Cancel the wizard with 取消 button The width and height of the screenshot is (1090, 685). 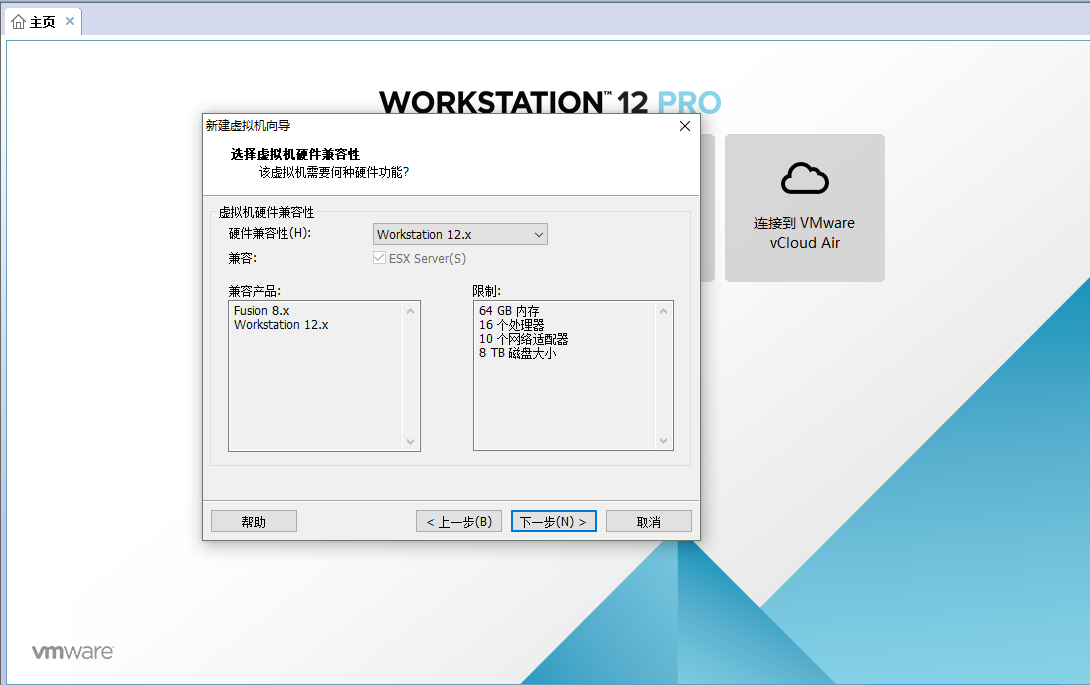[649, 522]
